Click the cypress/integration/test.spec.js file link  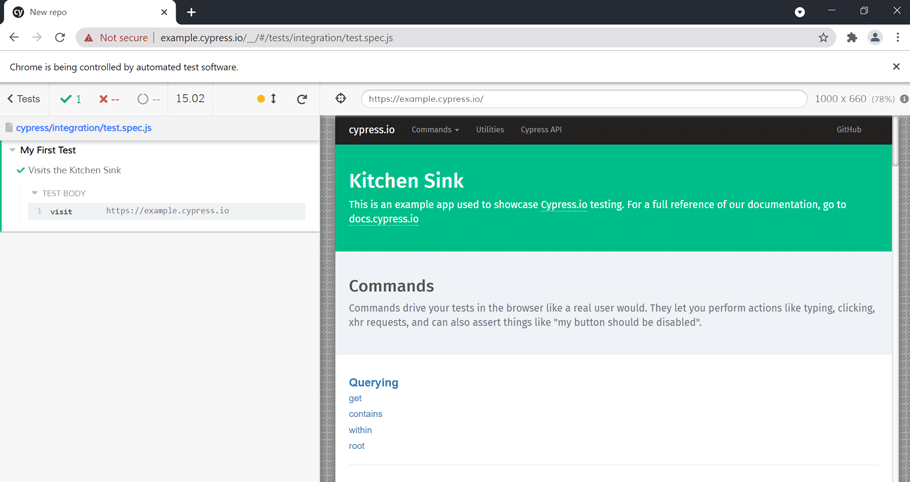coord(84,128)
